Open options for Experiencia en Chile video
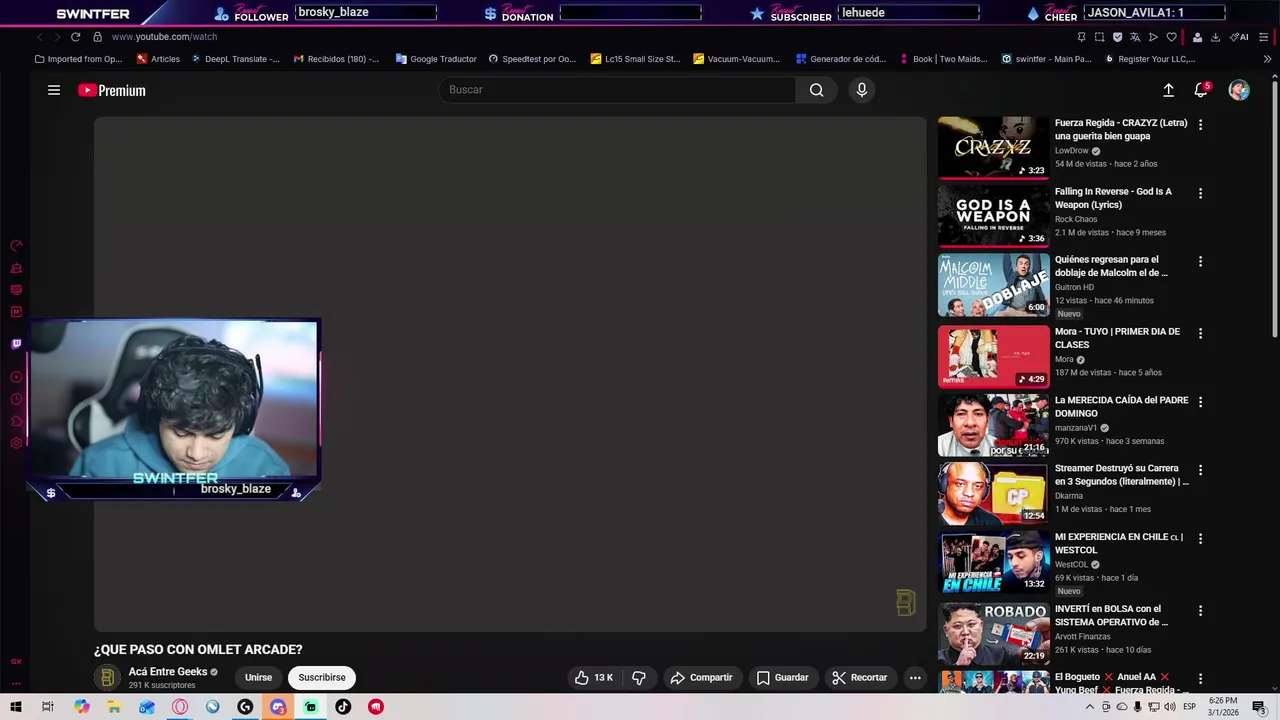 point(1200,538)
